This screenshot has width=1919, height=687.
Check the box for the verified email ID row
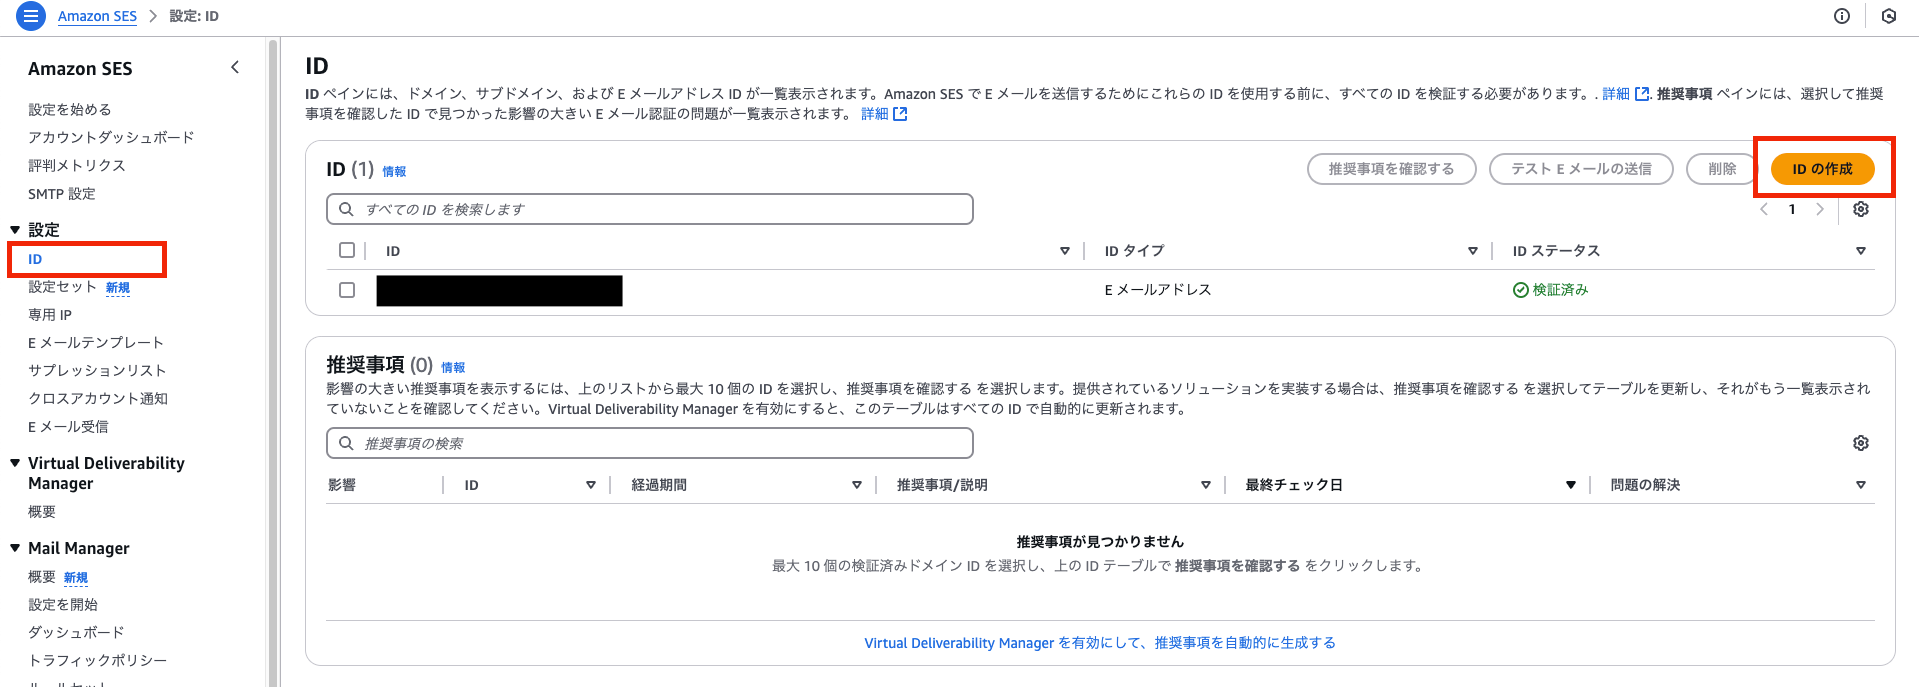pos(347,290)
